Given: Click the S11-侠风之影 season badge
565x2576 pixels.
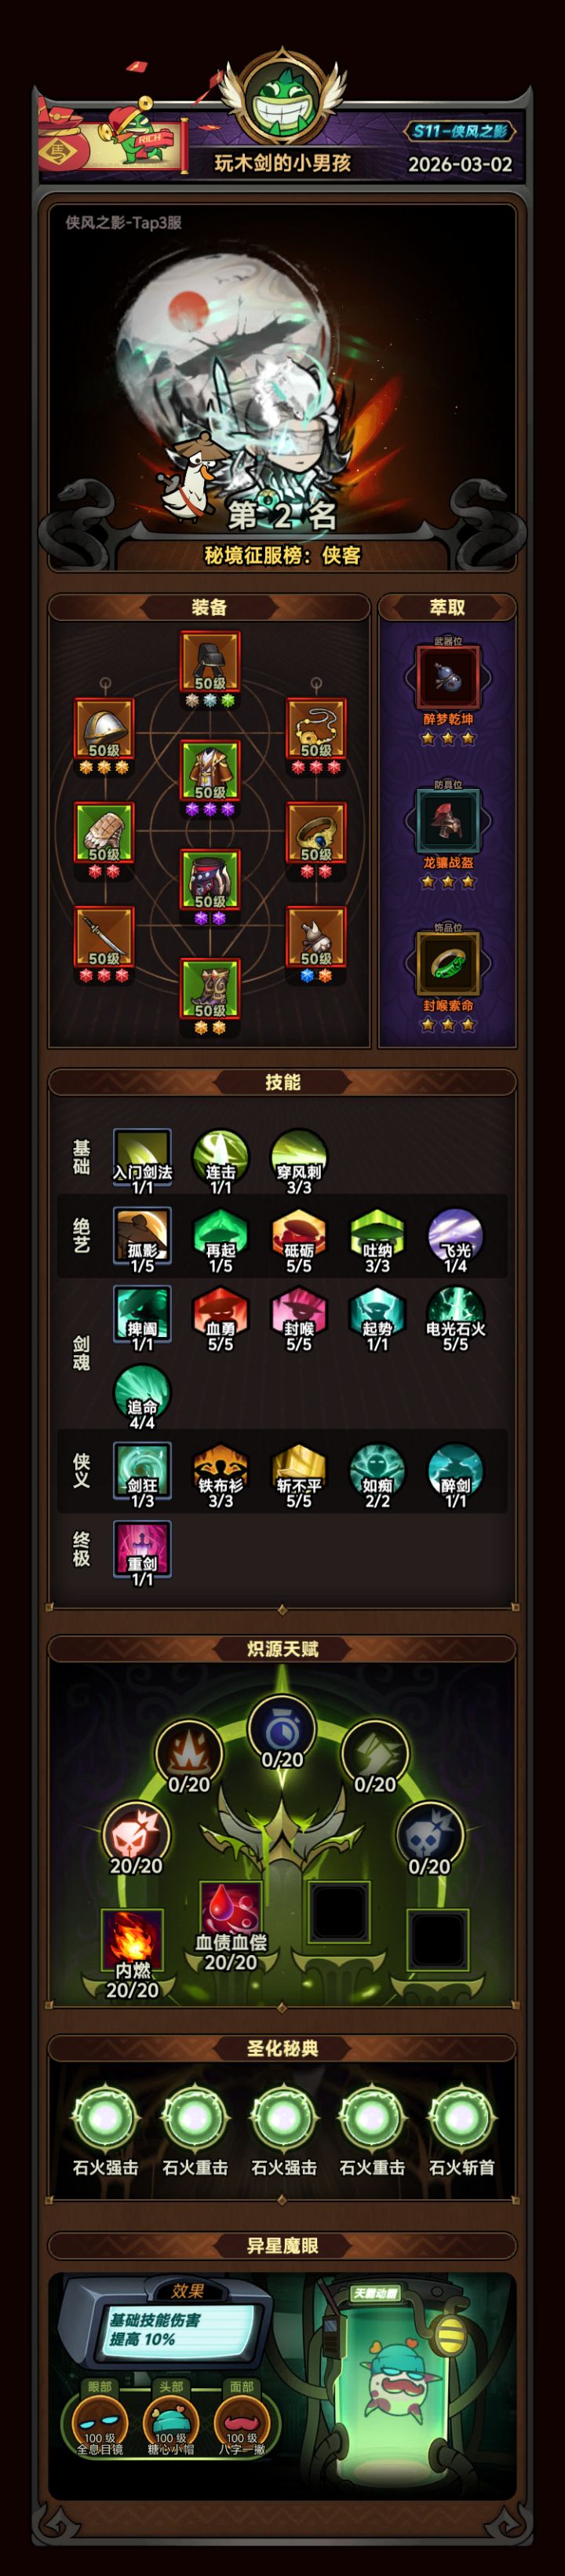Looking at the screenshot, I should [461, 131].
